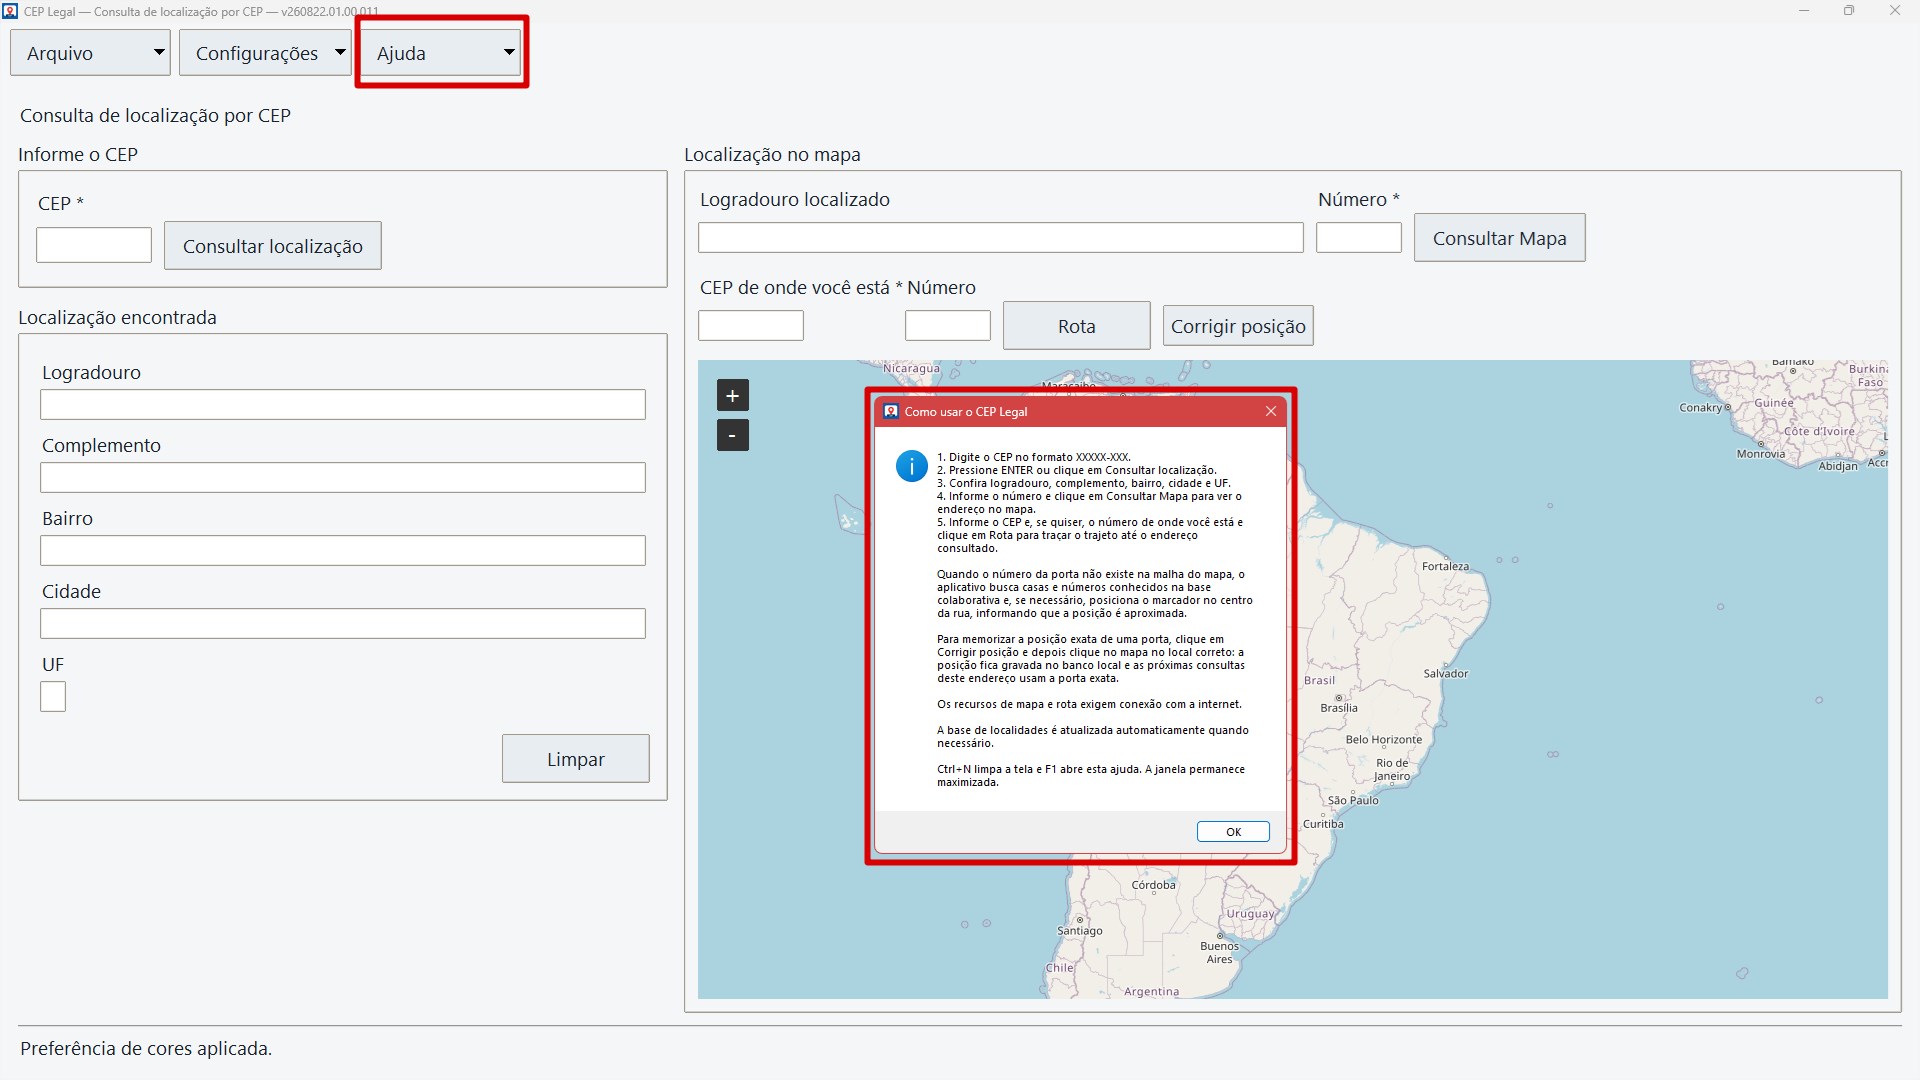Click the Logradouro result field

coord(342,405)
